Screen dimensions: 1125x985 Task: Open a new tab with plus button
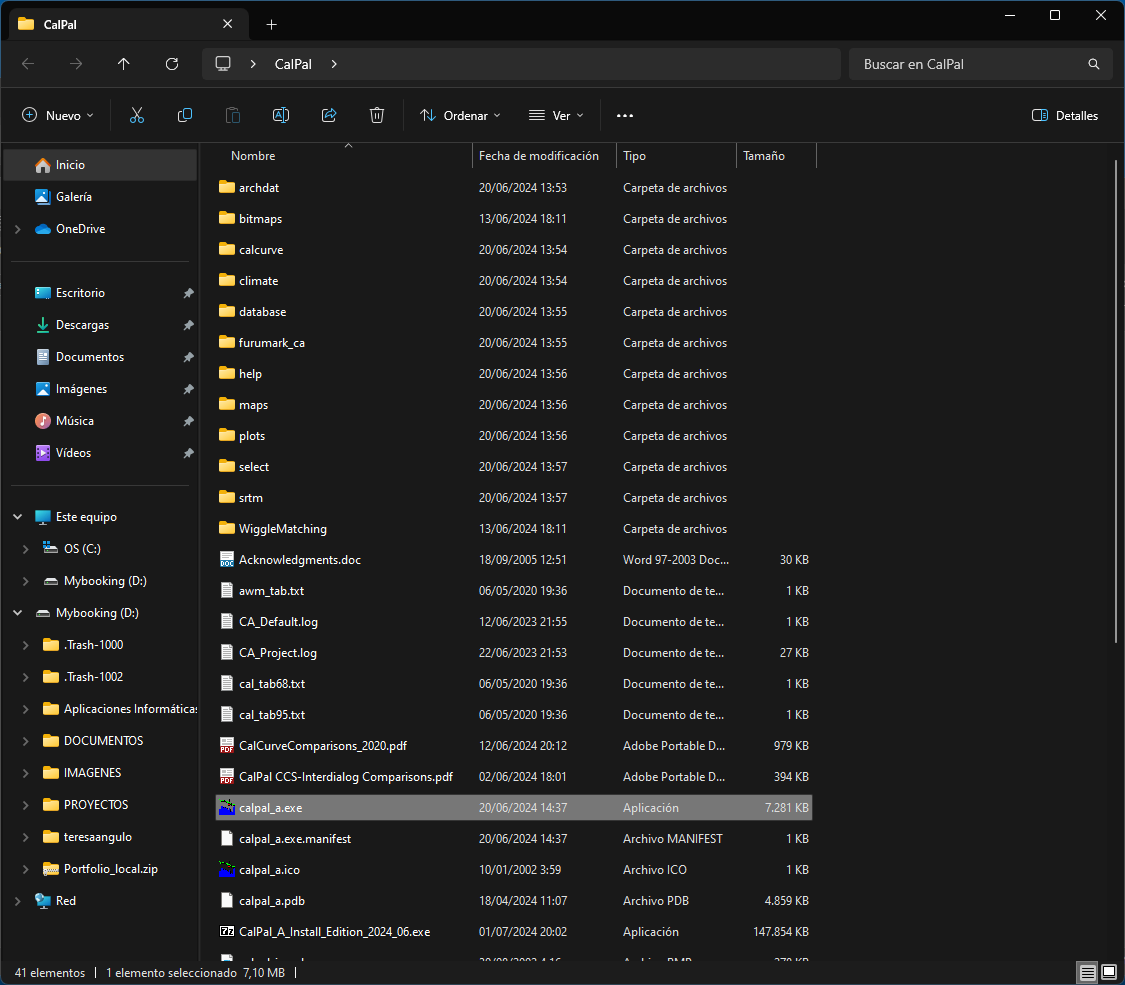coord(271,24)
